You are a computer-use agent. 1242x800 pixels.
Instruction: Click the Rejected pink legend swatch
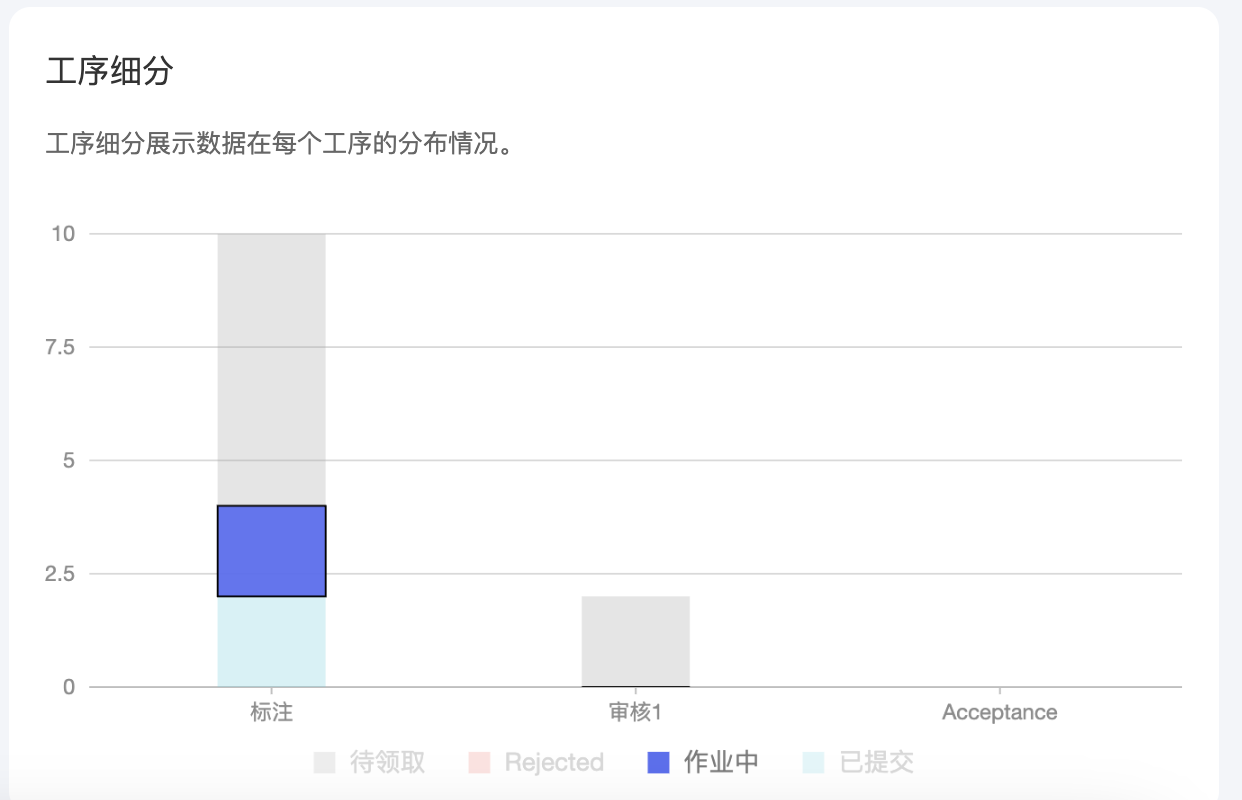click(479, 763)
